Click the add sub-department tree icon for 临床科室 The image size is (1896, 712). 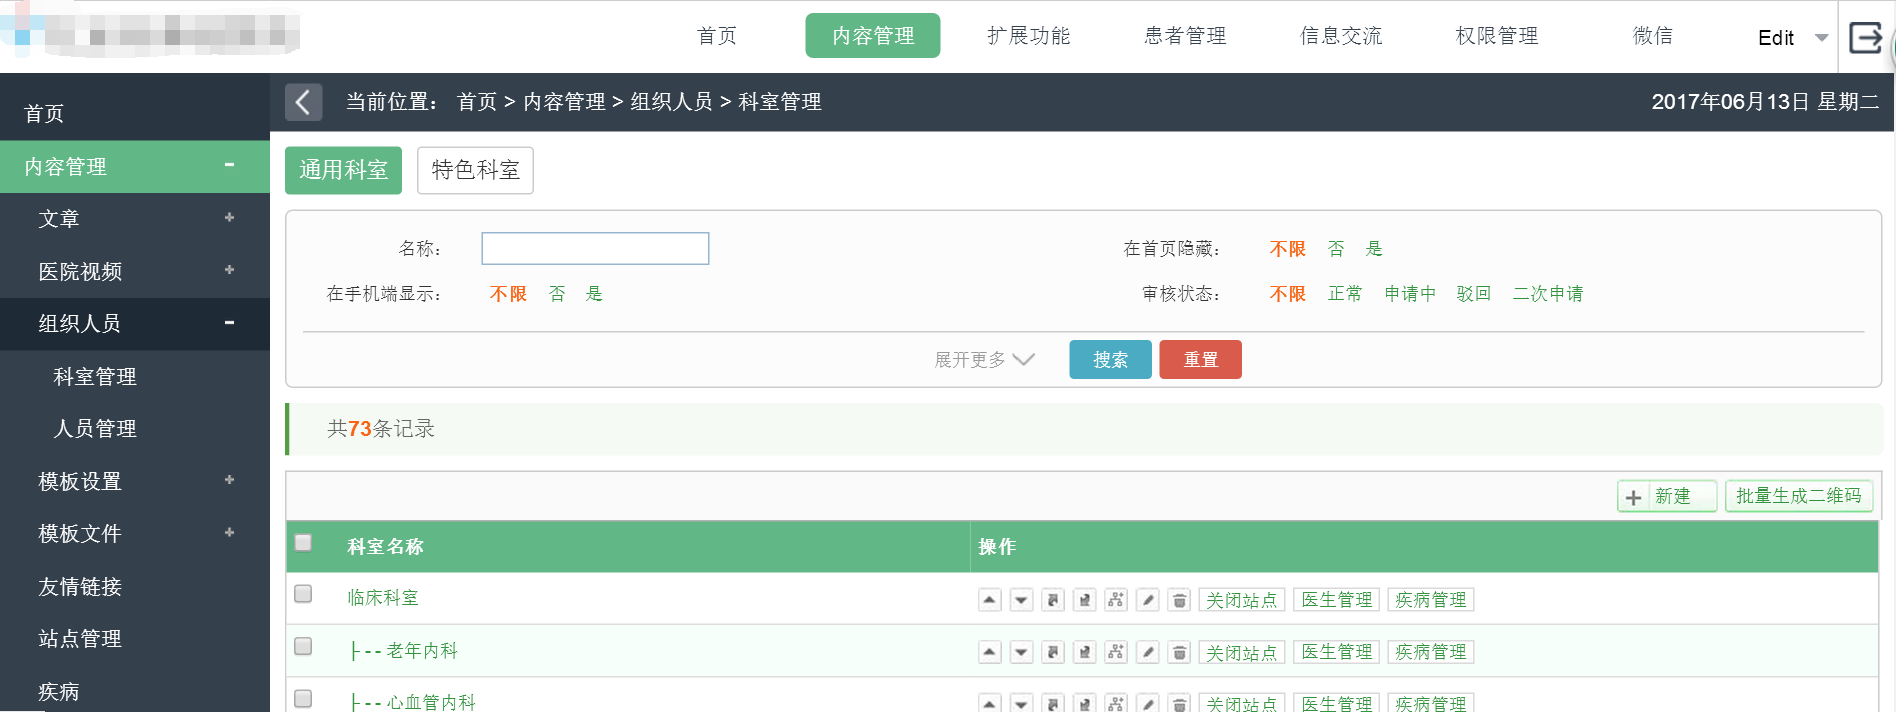1116,600
